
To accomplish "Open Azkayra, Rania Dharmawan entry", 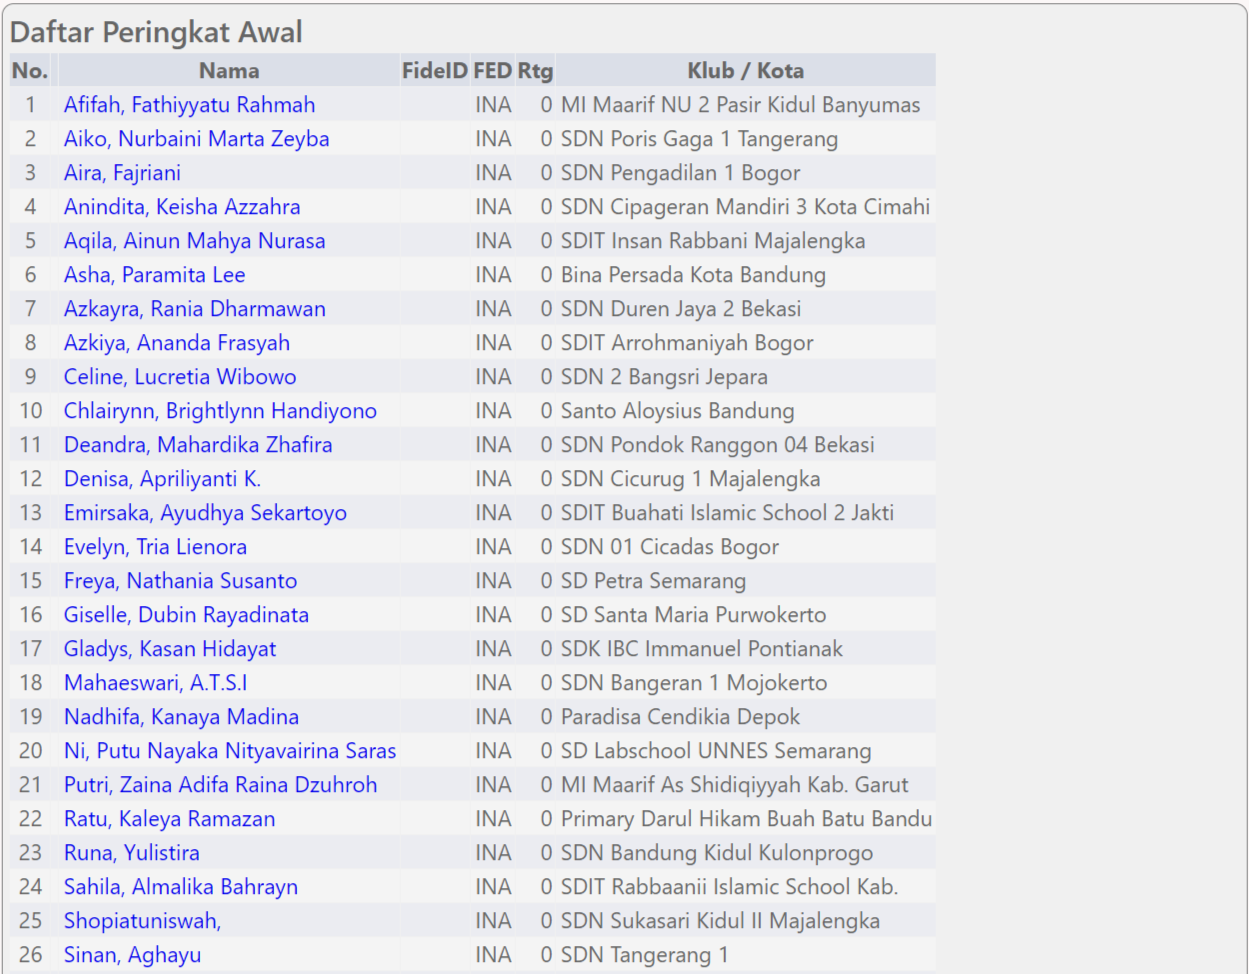I will (x=194, y=309).
